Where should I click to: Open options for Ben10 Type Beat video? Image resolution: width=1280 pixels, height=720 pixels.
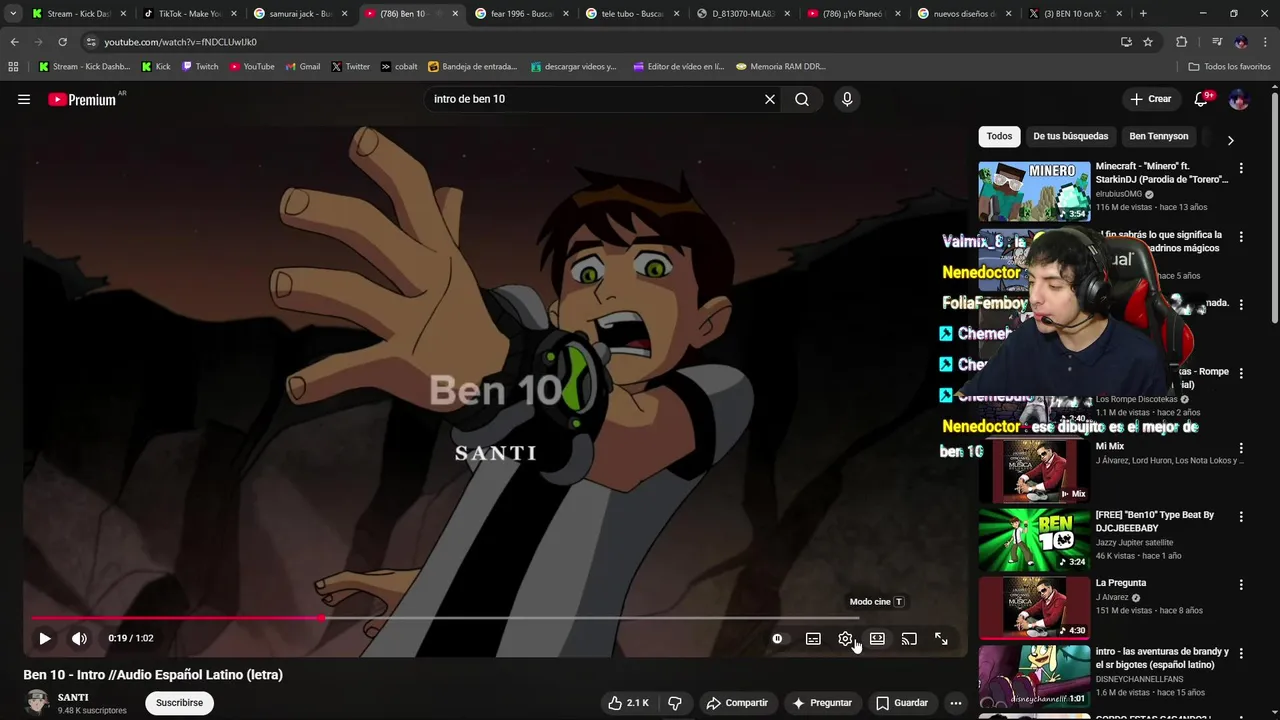click(1241, 517)
